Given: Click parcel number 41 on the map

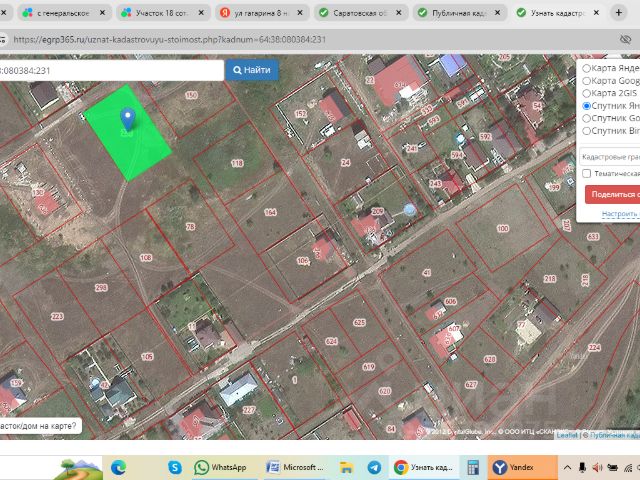Looking at the screenshot, I should (427, 273).
